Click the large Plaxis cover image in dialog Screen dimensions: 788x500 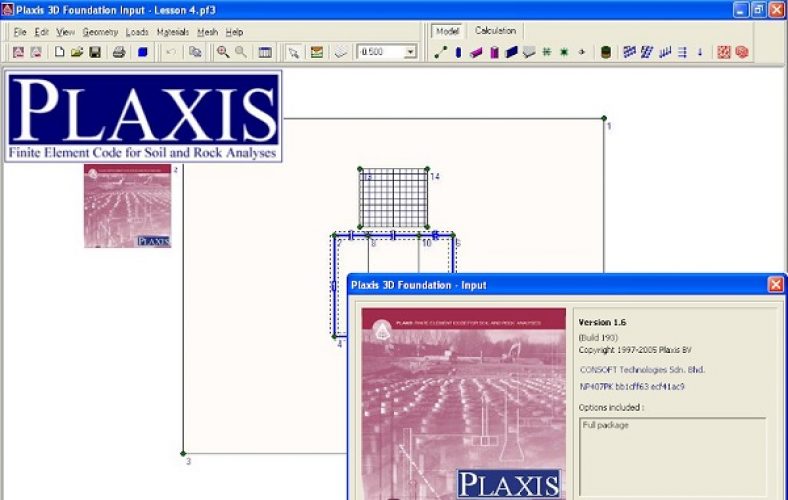[x=464, y=404]
